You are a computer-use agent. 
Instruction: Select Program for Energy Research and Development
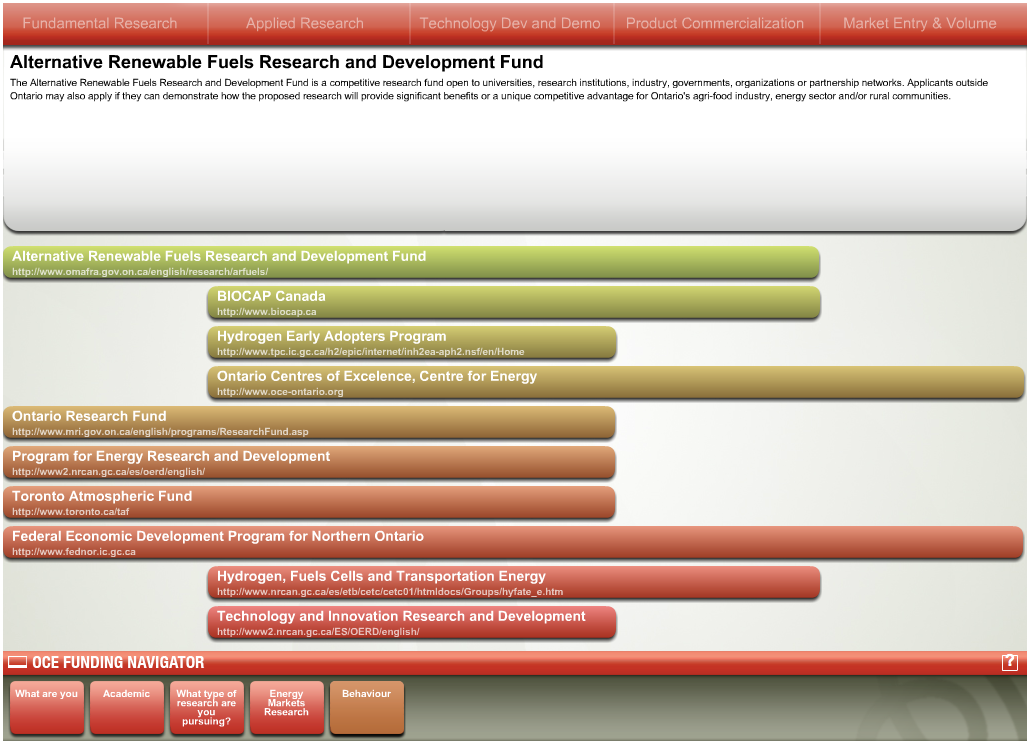[x=310, y=463]
